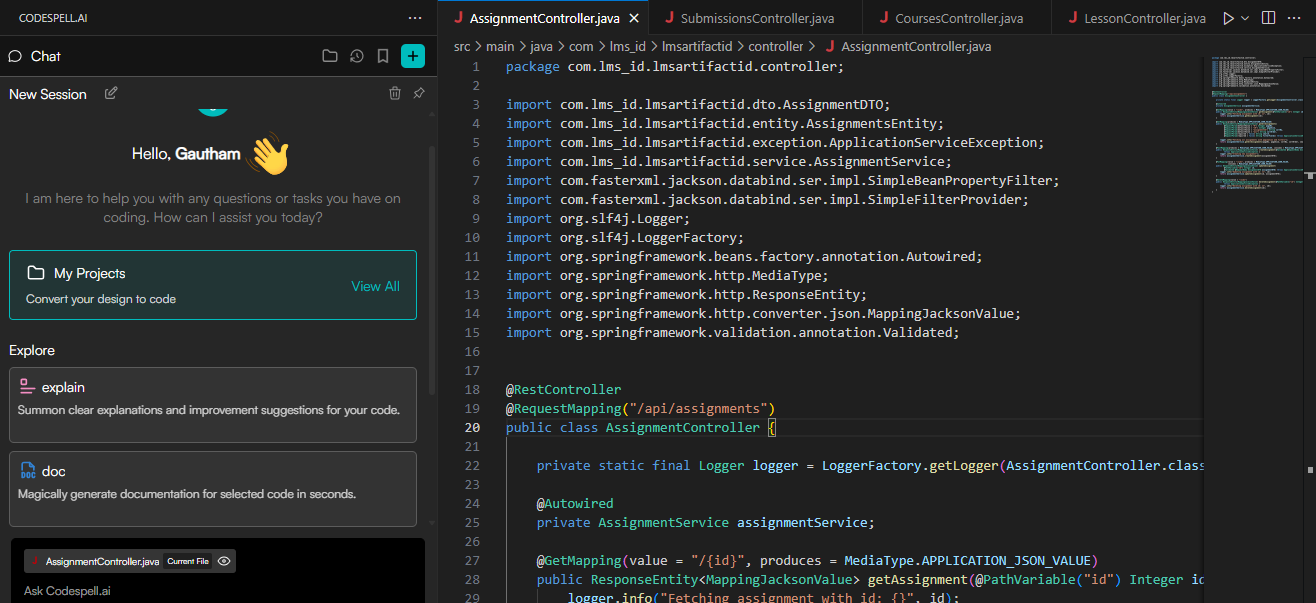
Task: Click line number 27 in gutter
Action: (x=473, y=560)
